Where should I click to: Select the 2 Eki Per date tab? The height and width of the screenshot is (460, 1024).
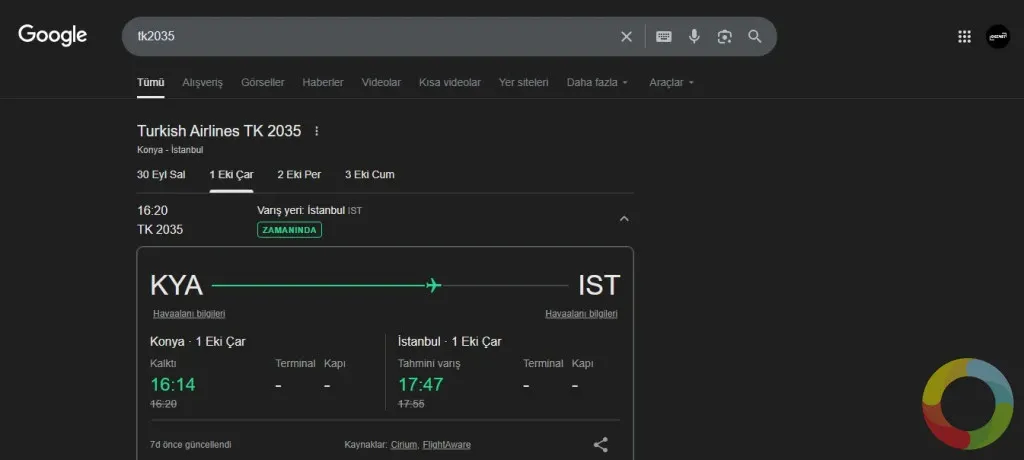pyautogui.click(x=299, y=174)
